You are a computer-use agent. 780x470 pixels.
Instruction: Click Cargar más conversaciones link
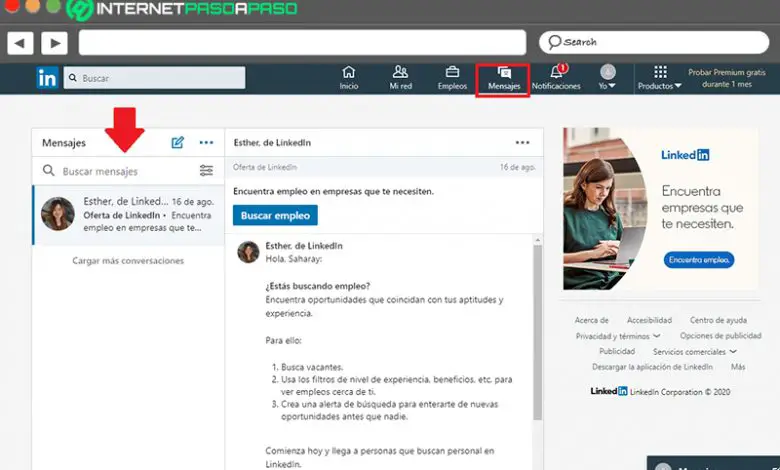coord(128,261)
